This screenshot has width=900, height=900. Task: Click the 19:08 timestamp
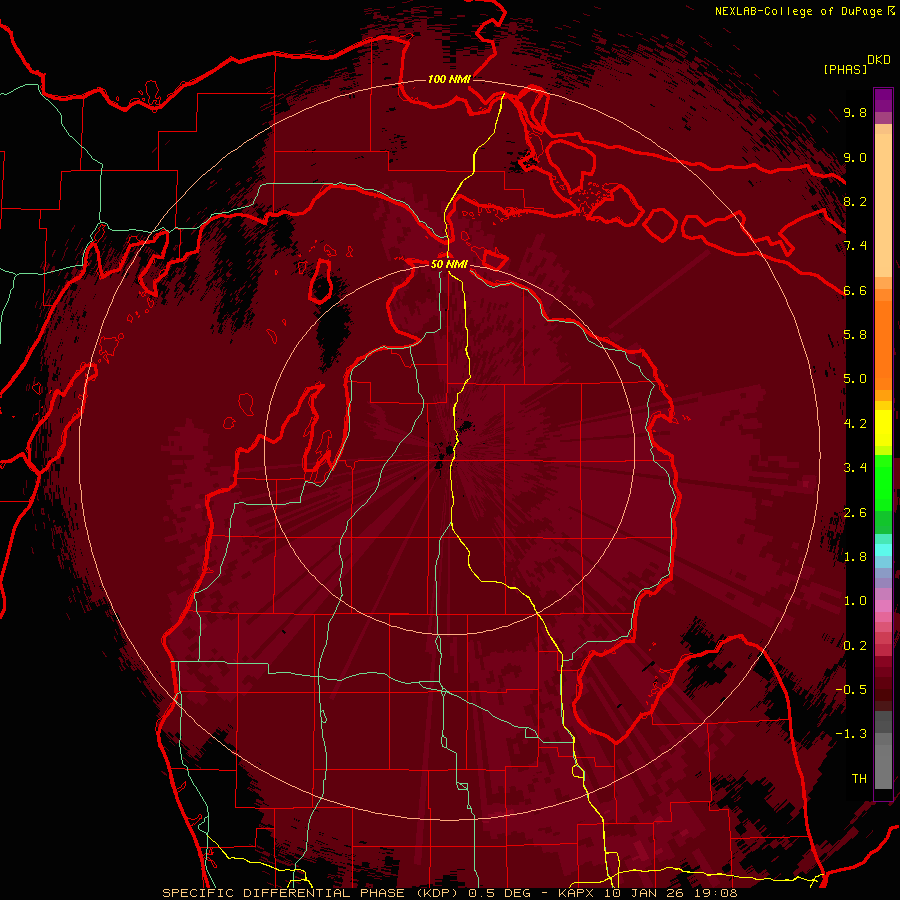point(715,893)
